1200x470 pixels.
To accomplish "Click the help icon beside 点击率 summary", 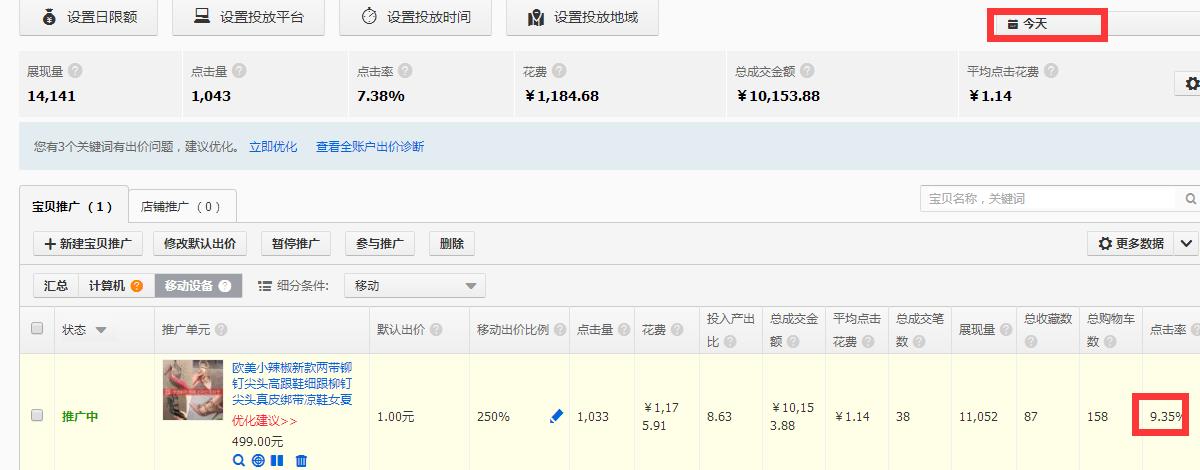I will click(x=405, y=72).
